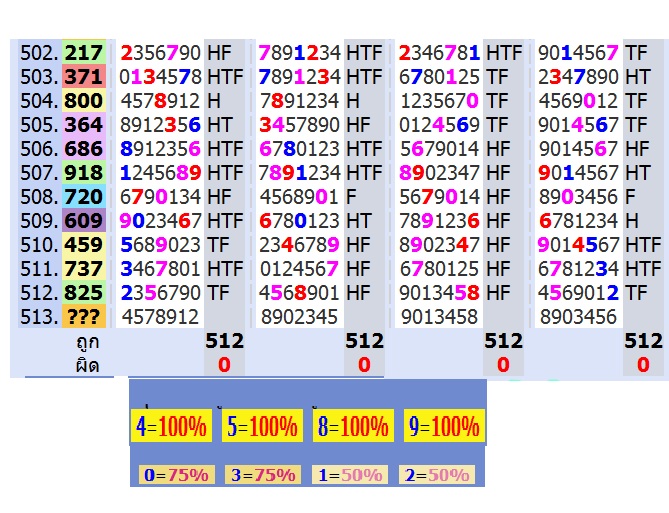The width and height of the screenshot is (669, 513).
Task: Select the 8=100% yellow box
Action: (x=353, y=426)
